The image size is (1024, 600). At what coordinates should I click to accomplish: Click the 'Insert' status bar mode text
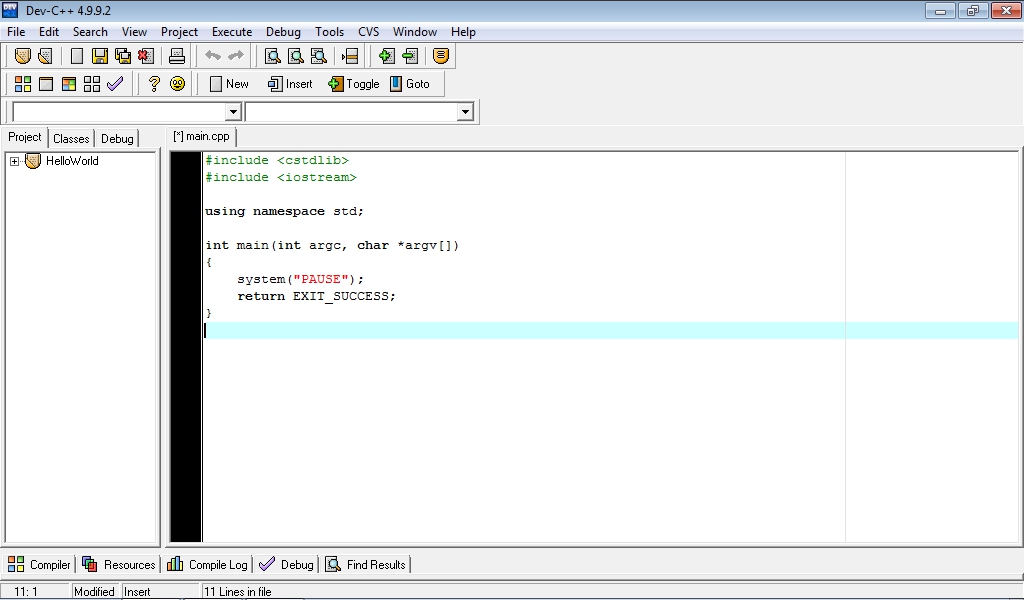[137, 592]
